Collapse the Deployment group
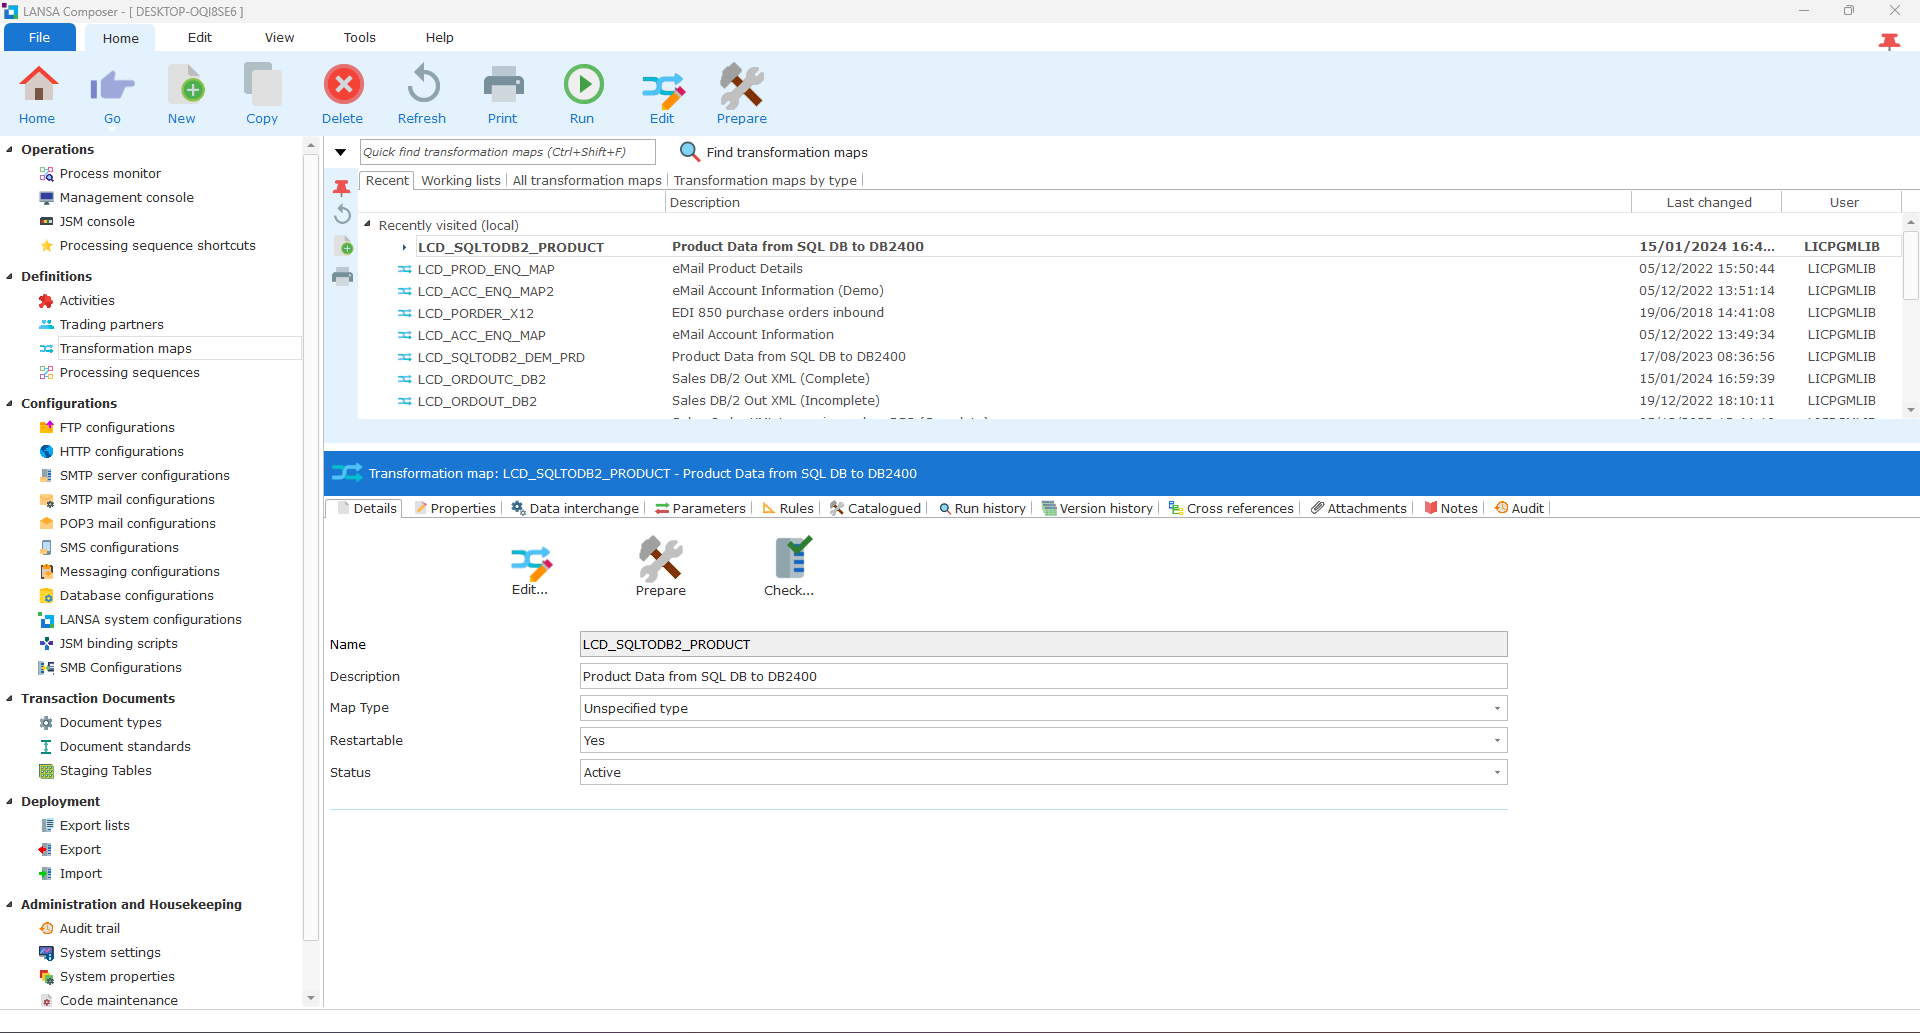Screen dimensions: 1920x1033 [x=10, y=802]
